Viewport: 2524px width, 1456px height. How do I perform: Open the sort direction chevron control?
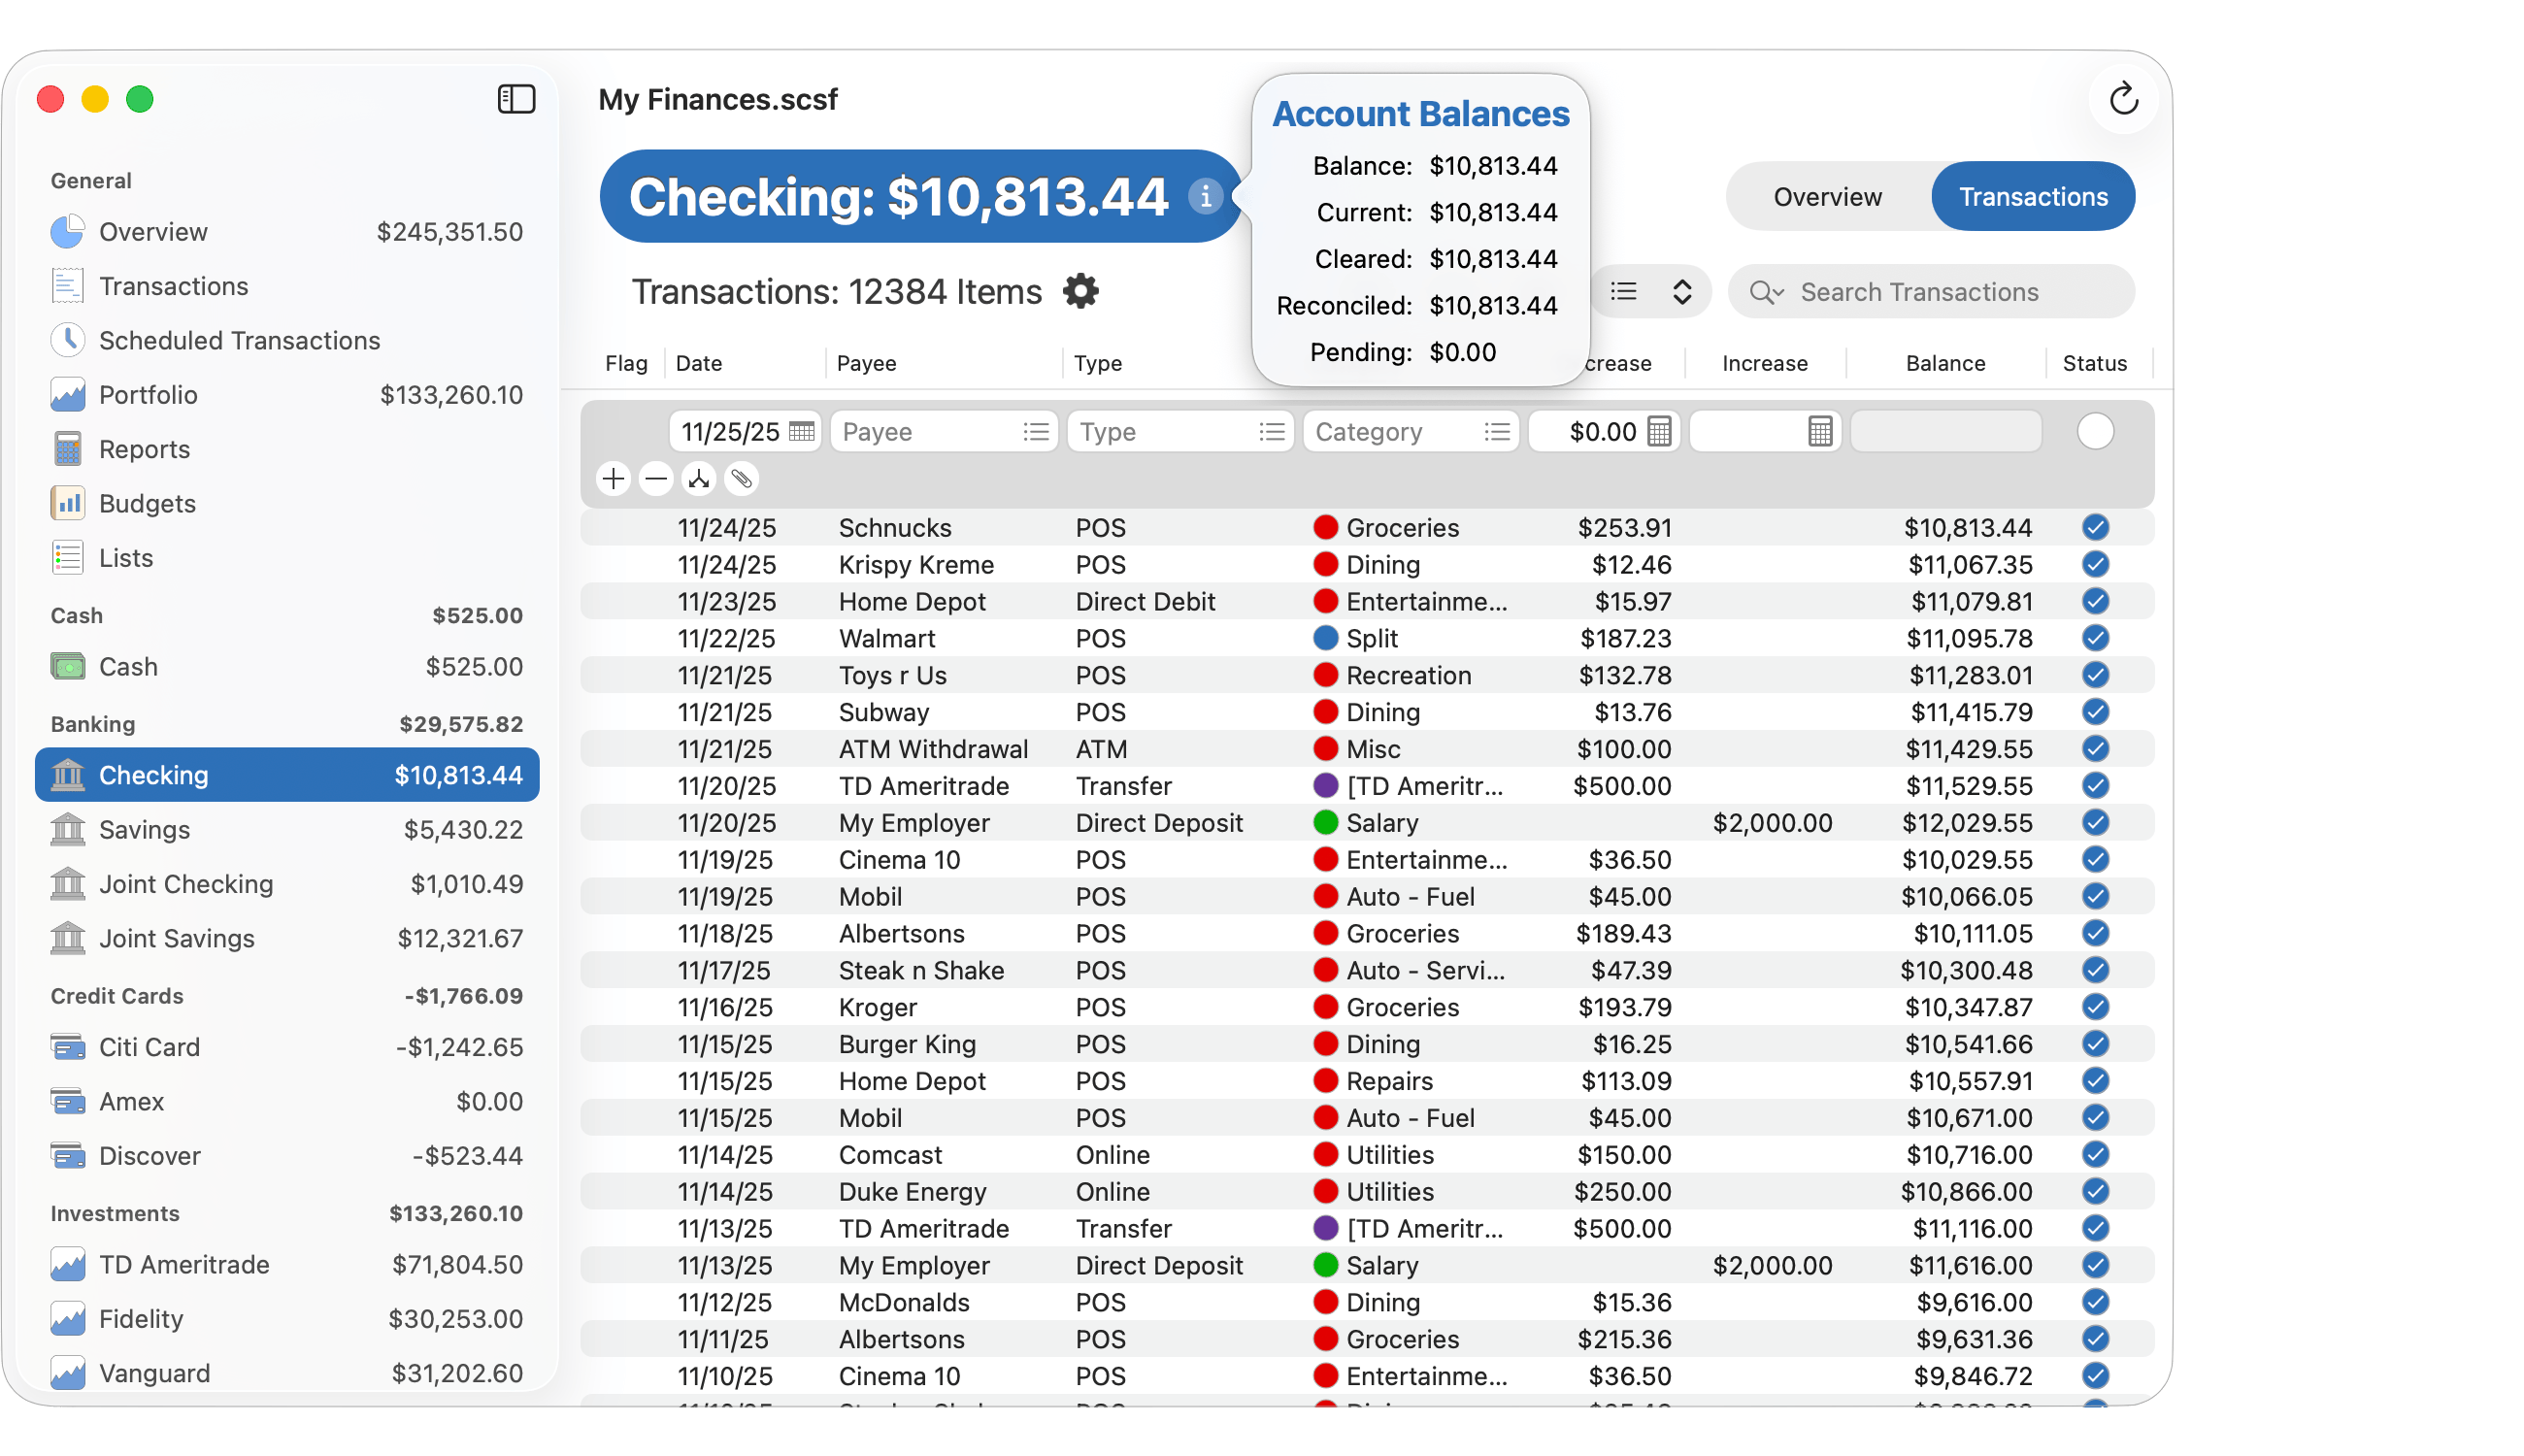(x=1681, y=291)
